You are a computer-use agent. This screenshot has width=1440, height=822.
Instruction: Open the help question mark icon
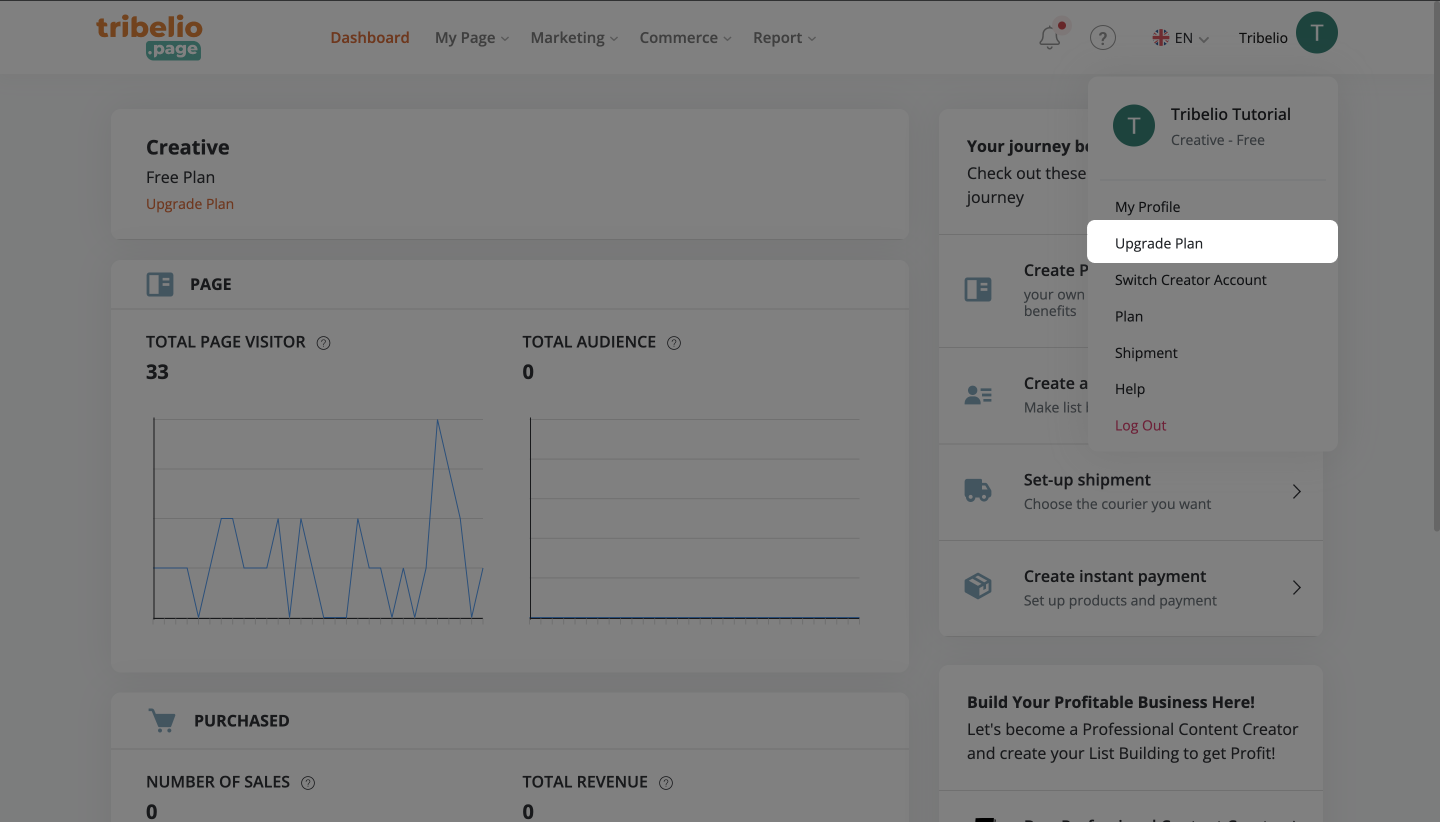click(x=1102, y=38)
